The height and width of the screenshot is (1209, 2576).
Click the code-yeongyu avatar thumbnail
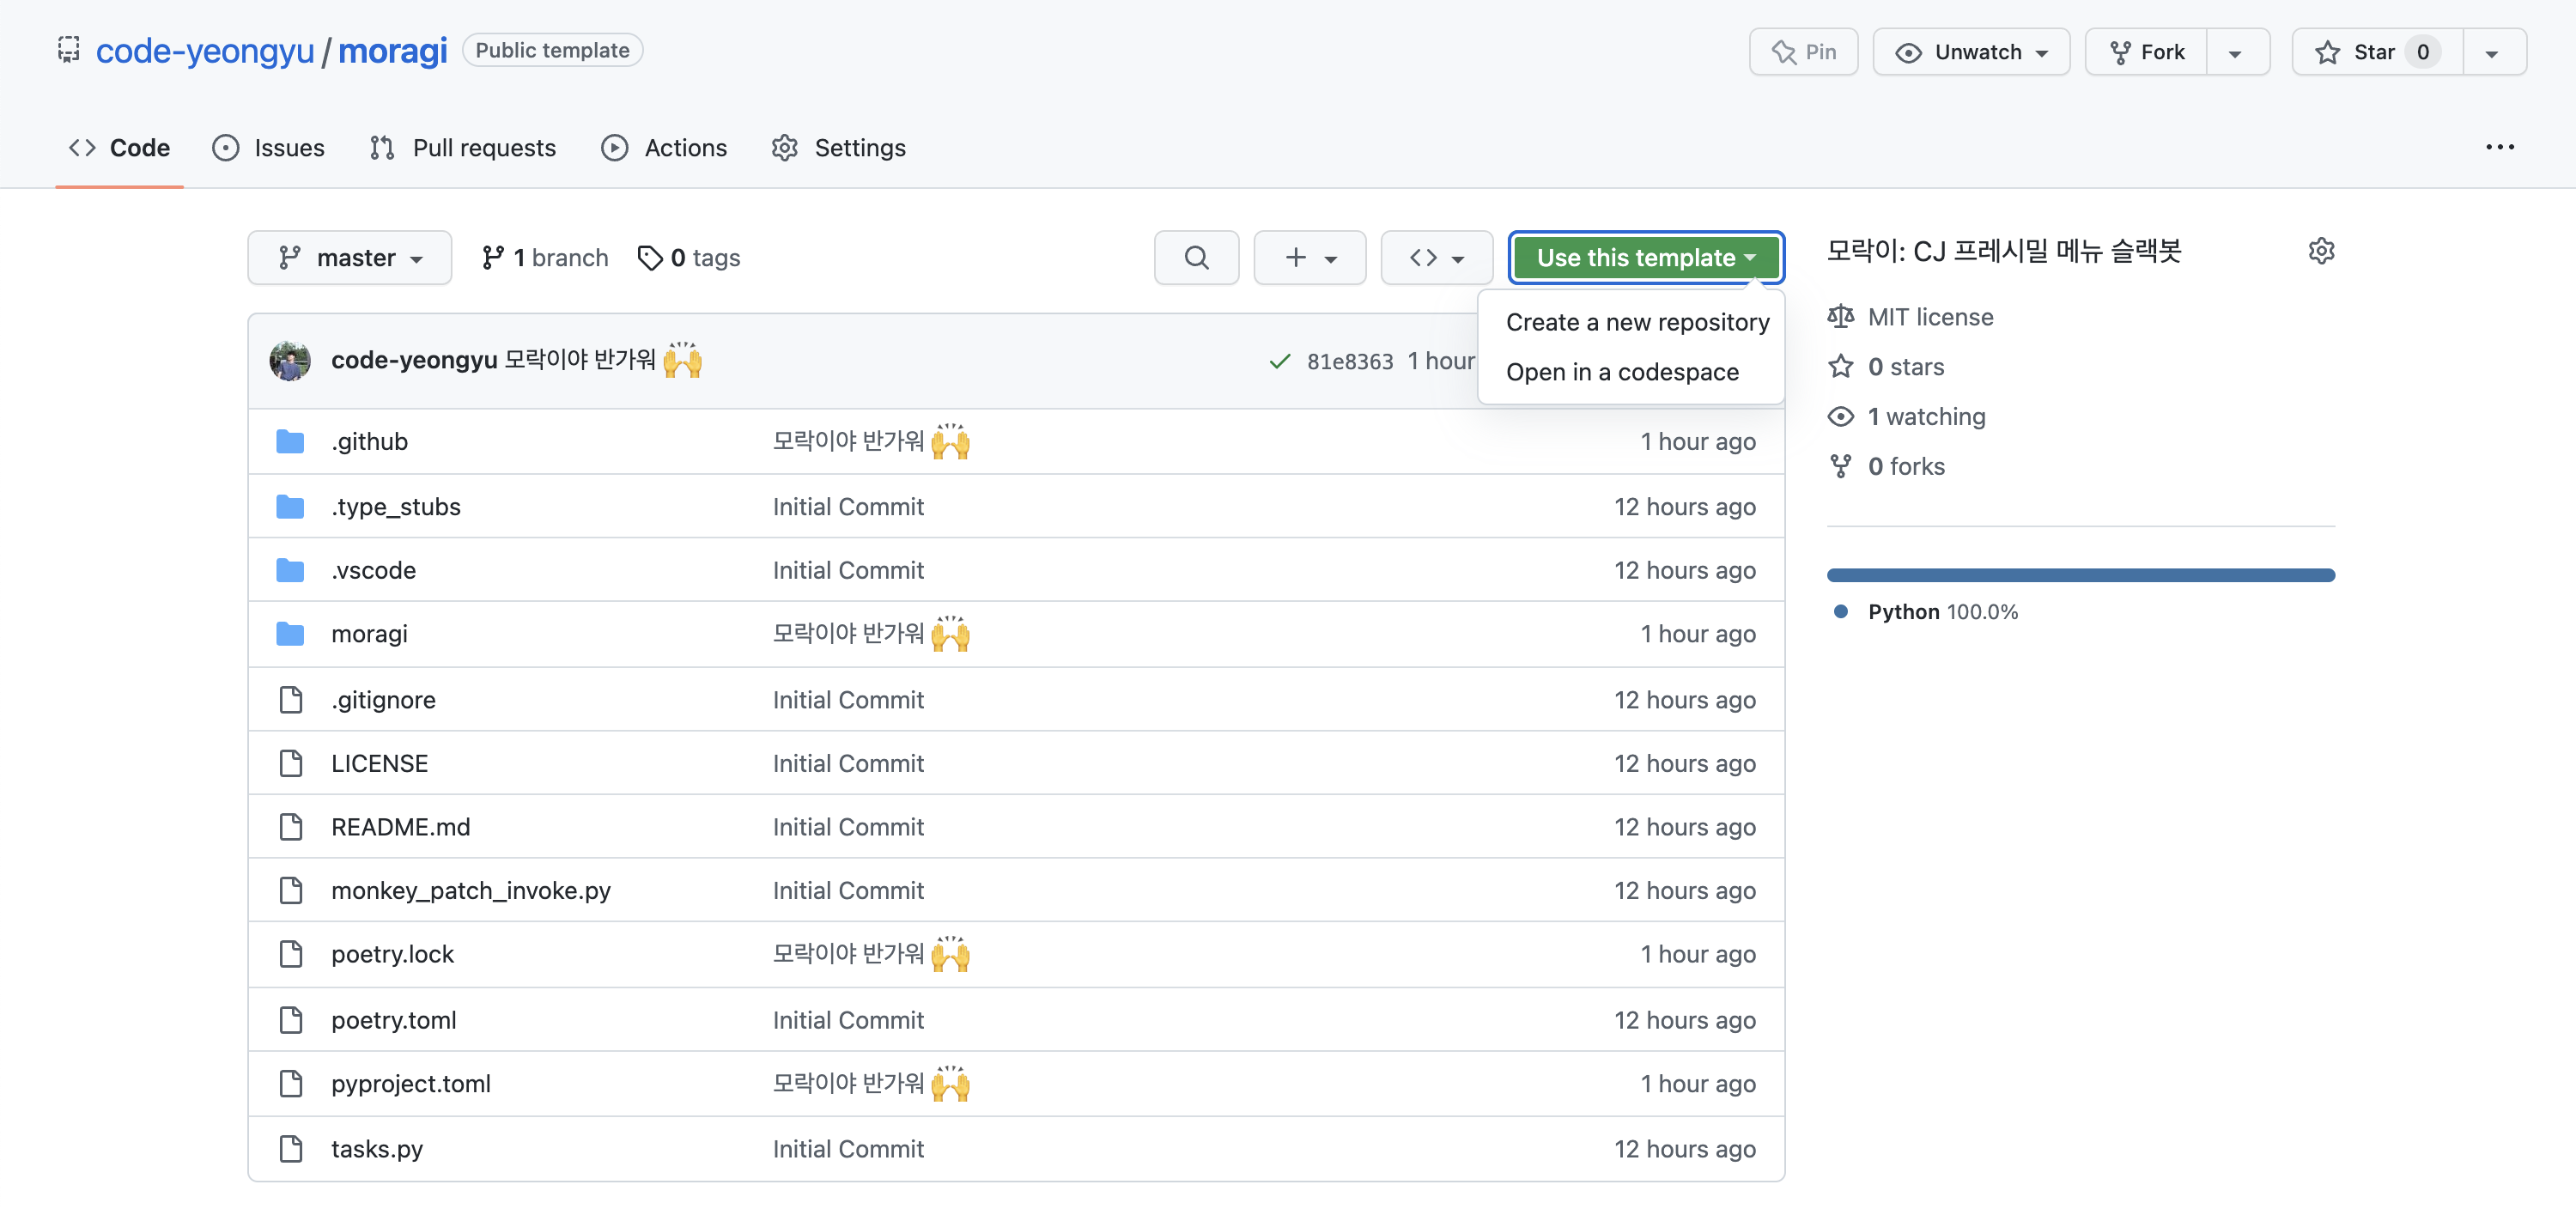pos(290,360)
